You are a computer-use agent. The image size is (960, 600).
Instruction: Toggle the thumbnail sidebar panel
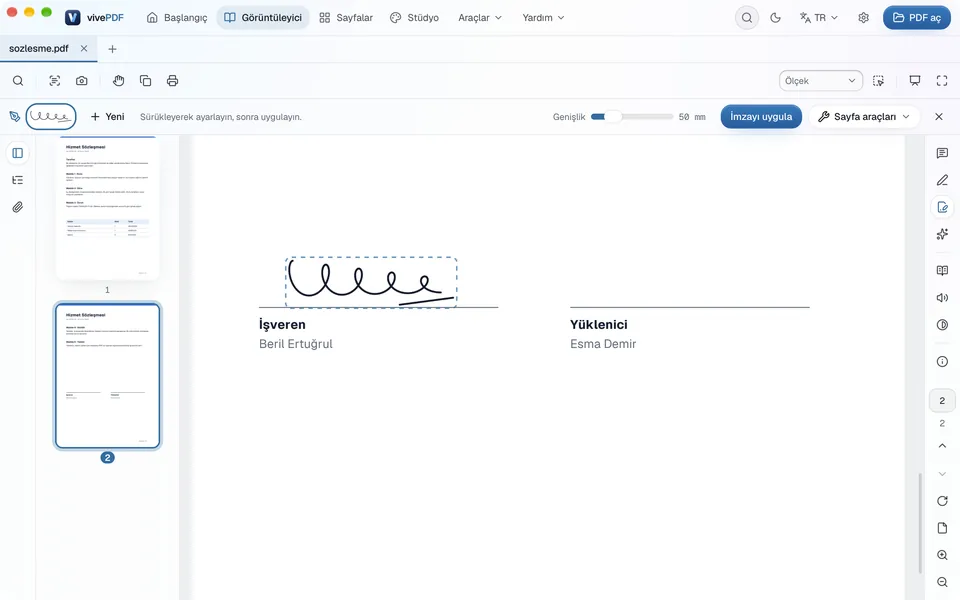click(x=18, y=153)
